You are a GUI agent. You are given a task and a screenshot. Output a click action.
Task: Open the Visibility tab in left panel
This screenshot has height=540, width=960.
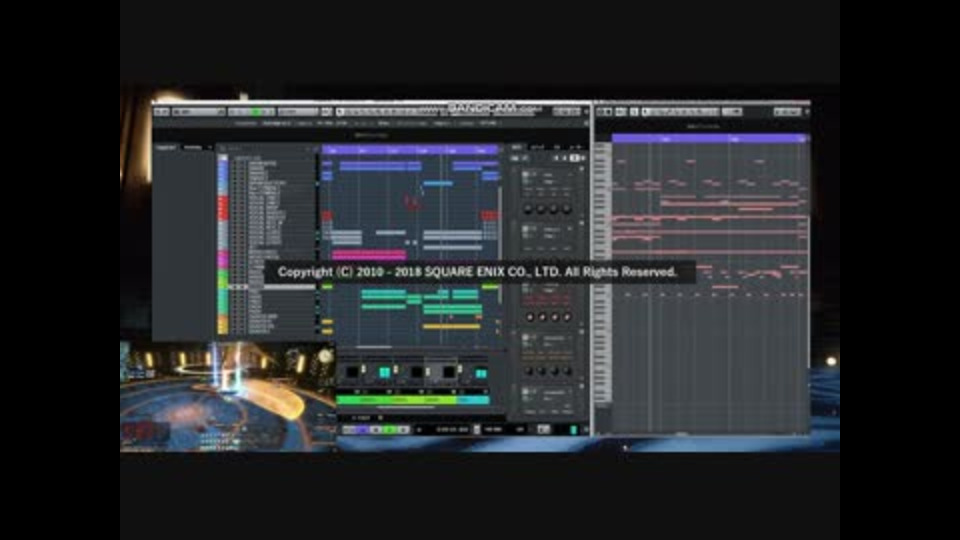pos(193,148)
